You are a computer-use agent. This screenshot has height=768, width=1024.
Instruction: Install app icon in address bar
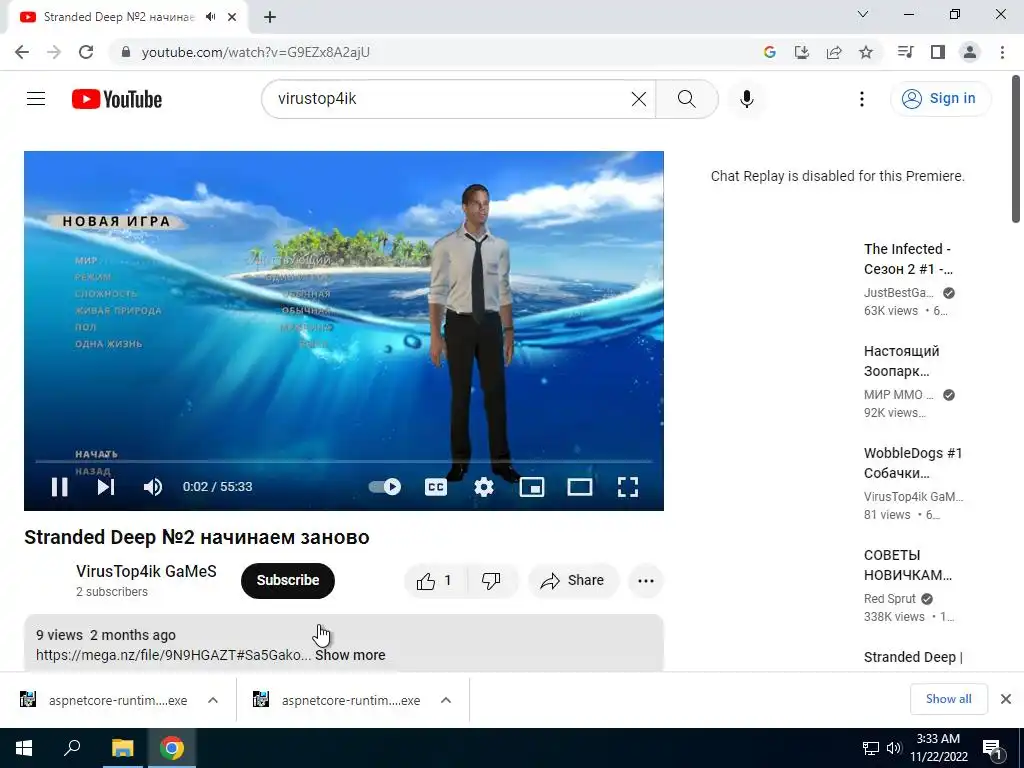coord(802,52)
